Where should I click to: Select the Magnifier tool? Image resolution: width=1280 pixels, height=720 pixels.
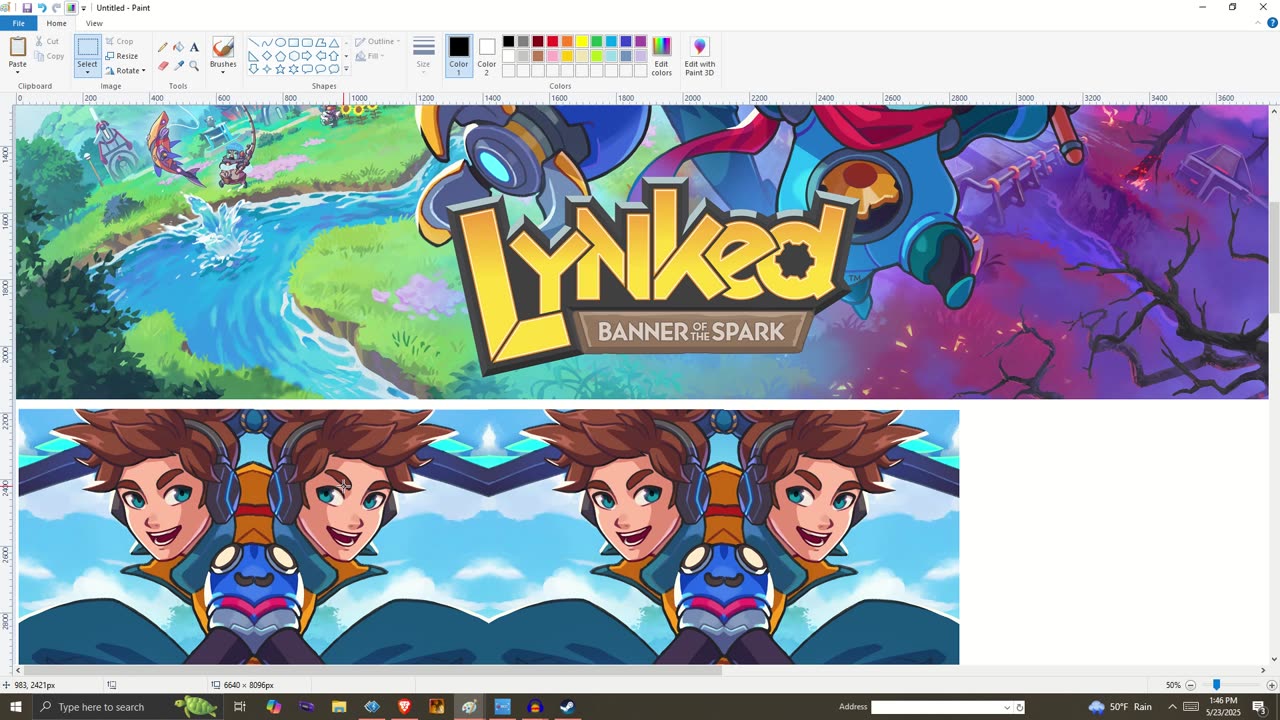194,66
